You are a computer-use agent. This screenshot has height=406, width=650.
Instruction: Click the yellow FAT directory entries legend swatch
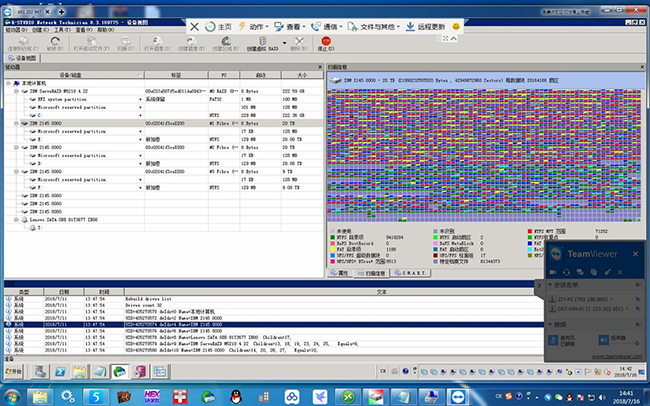click(x=332, y=250)
